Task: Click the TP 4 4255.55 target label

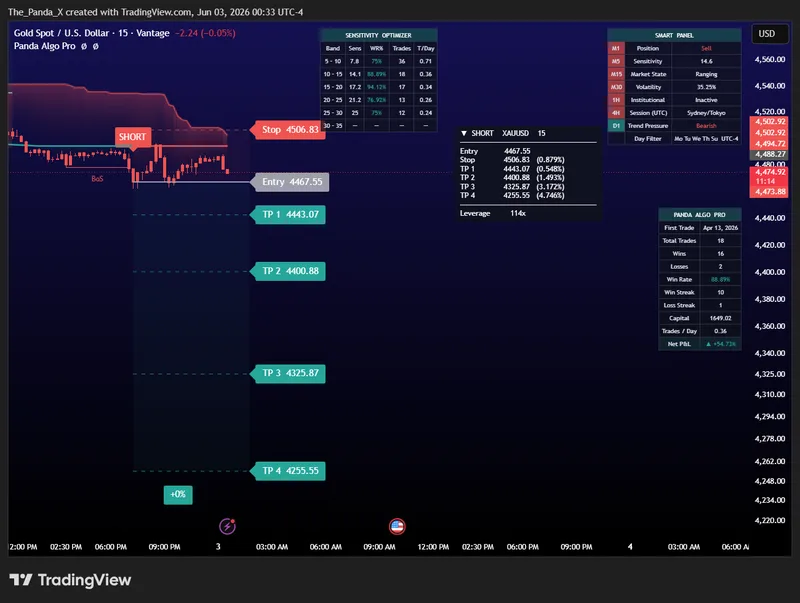Action: pyautogui.click(x=290, y=471)
